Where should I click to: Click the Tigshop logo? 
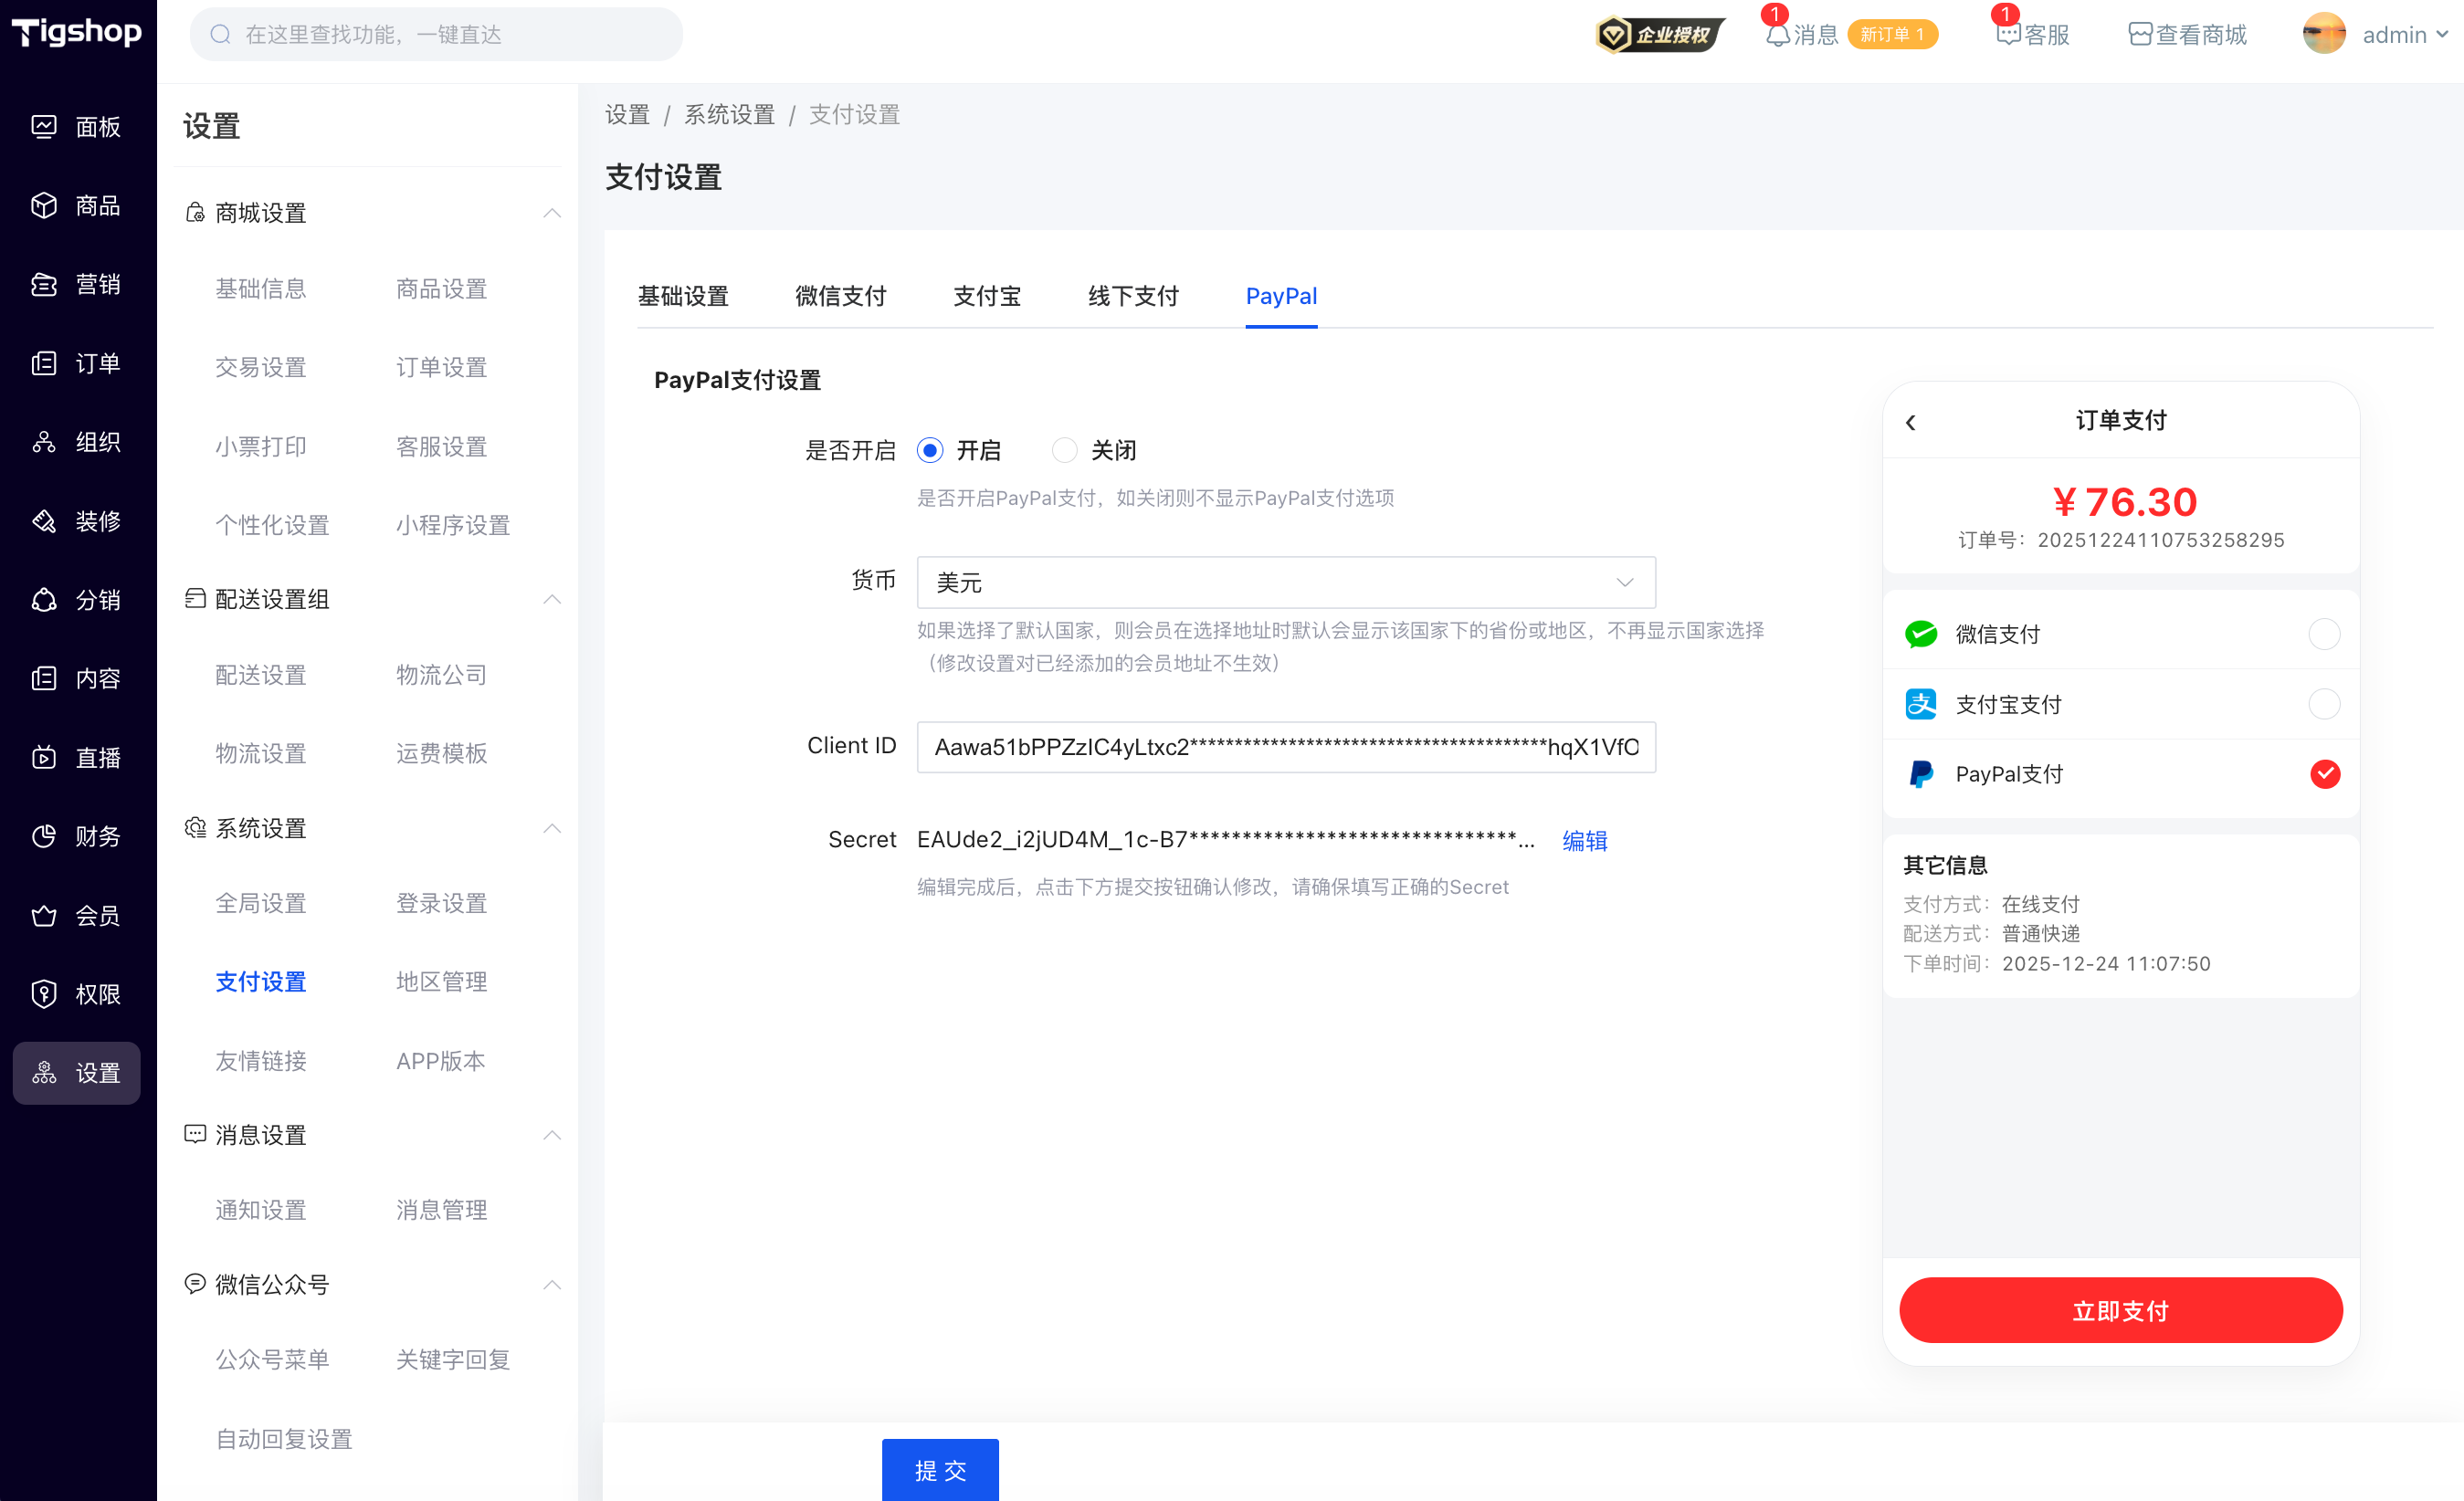click(77, 32)
